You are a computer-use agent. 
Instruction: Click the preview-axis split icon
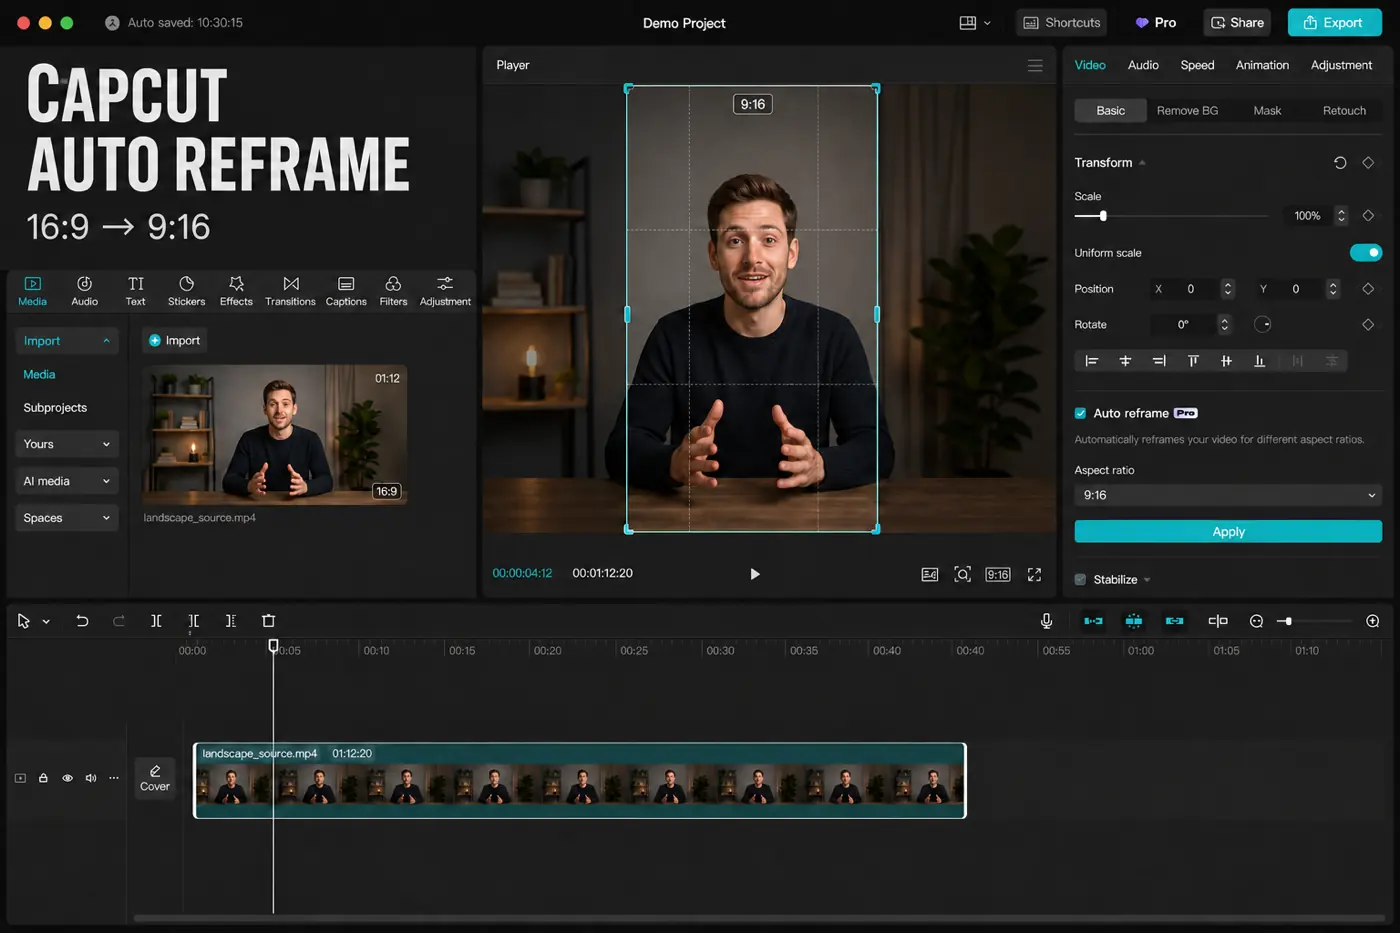[x=1217, y=621]
